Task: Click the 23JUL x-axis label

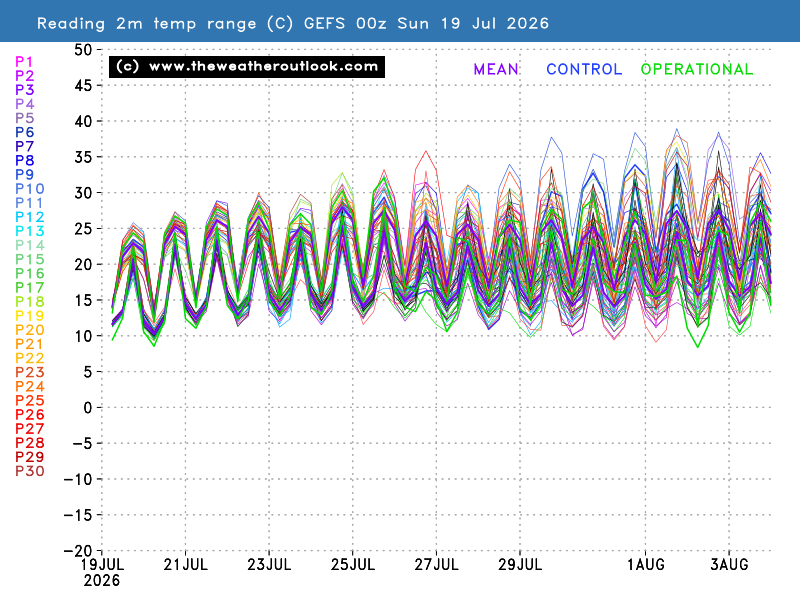Action: (269, 565)
